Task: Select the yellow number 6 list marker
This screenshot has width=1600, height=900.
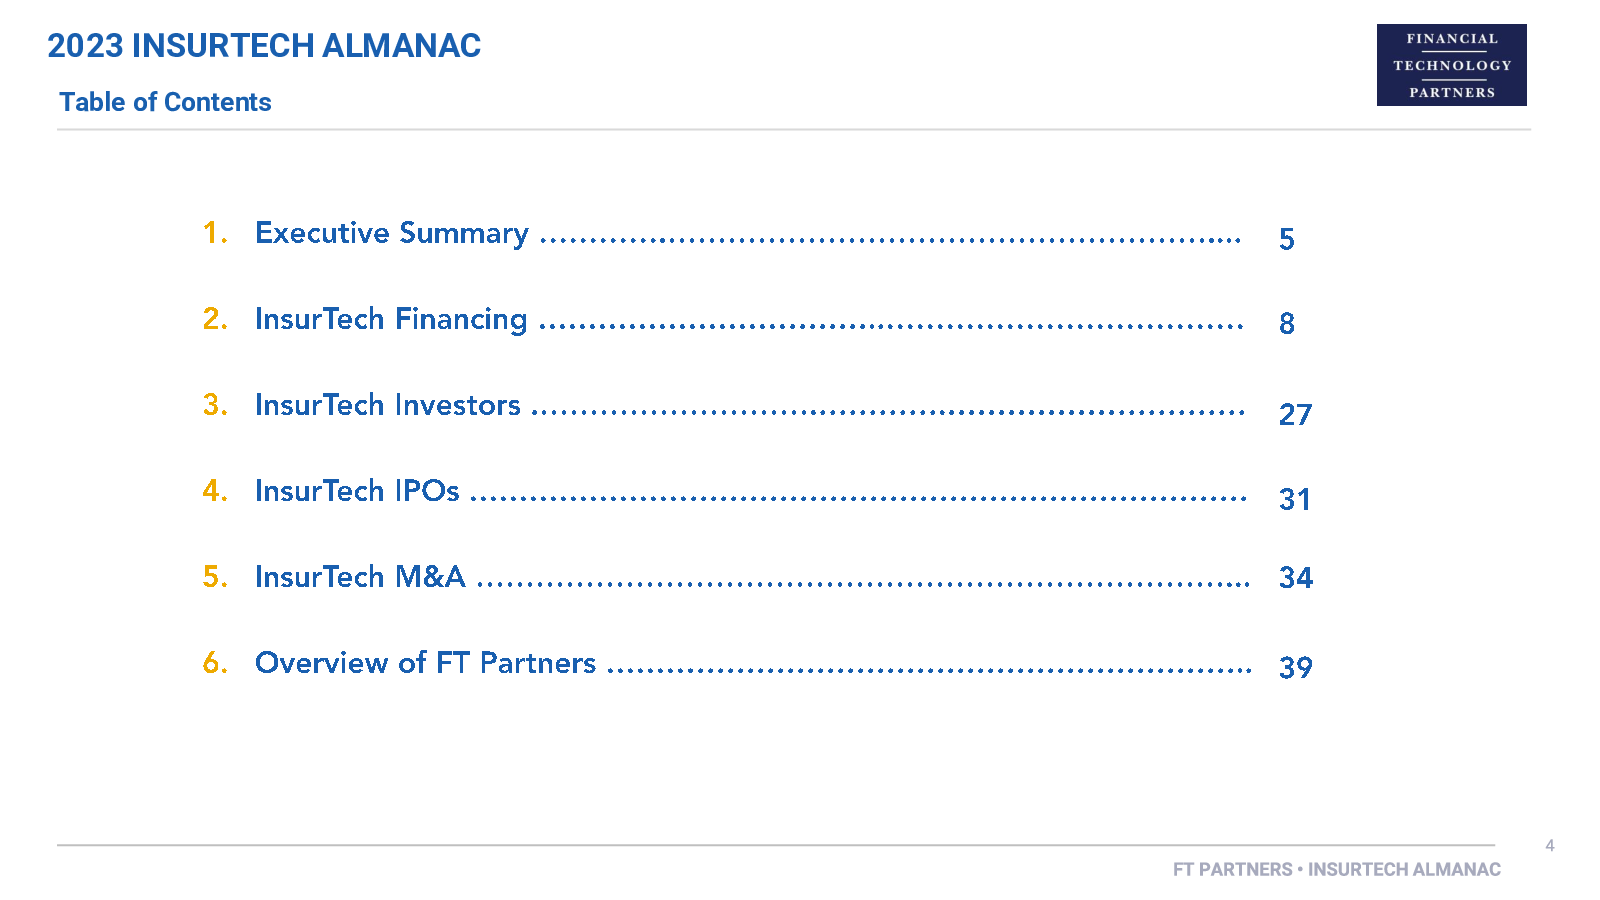Action: (215, 663)
